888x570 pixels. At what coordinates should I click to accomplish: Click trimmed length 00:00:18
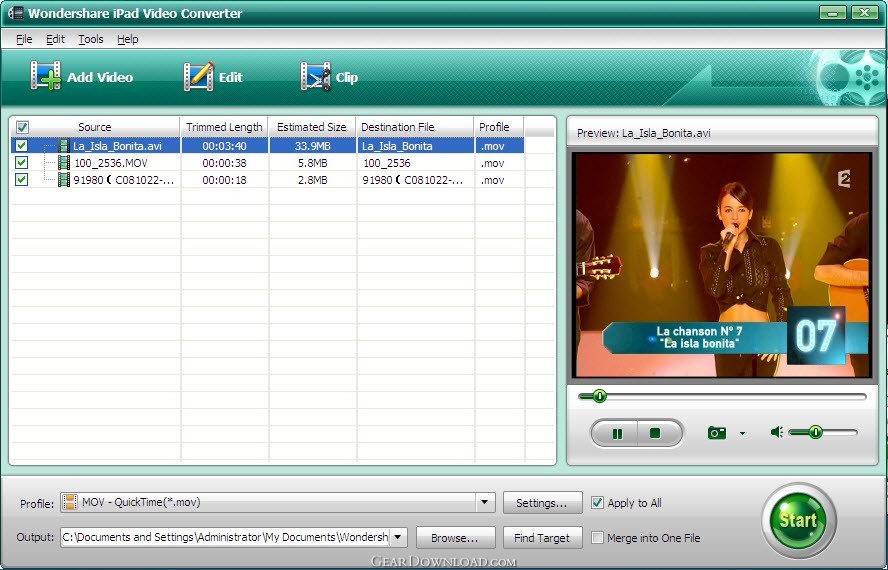tap(224, 180)
